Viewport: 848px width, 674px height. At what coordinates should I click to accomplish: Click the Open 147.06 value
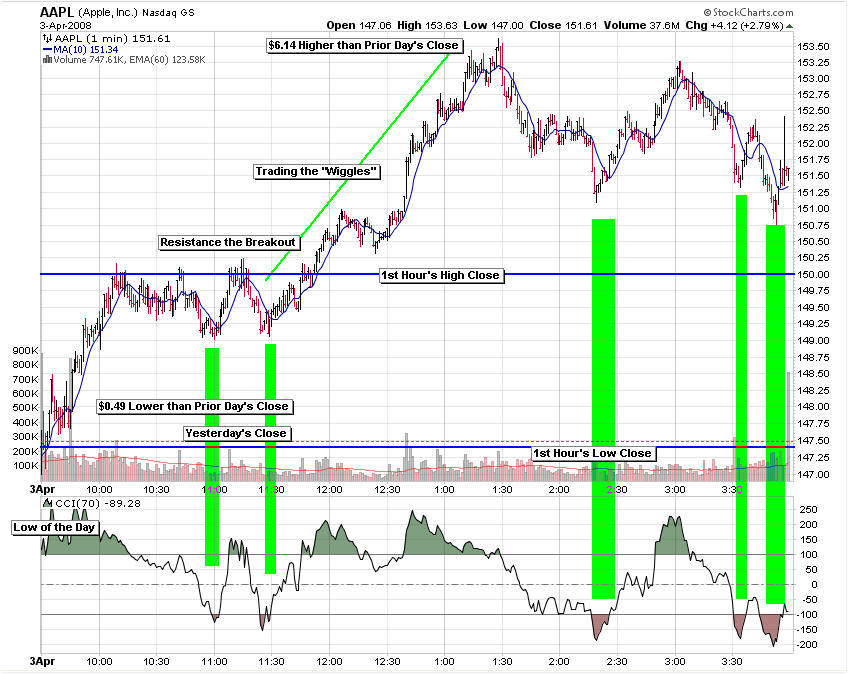coord(359,25)
